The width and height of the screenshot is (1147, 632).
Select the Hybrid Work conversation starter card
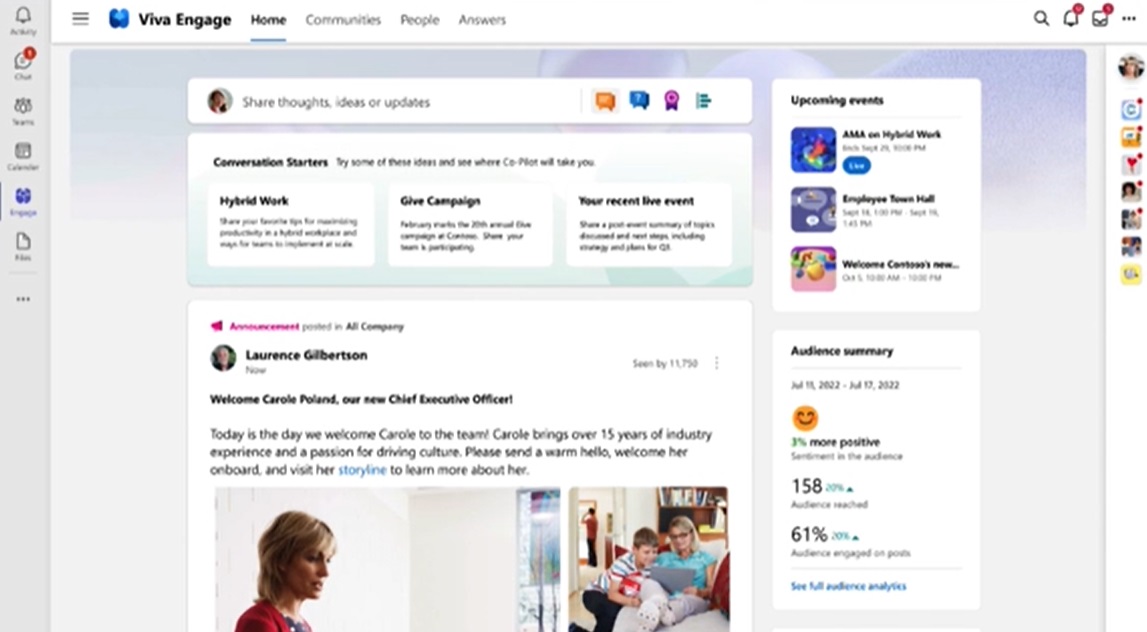tap(290, 224)
